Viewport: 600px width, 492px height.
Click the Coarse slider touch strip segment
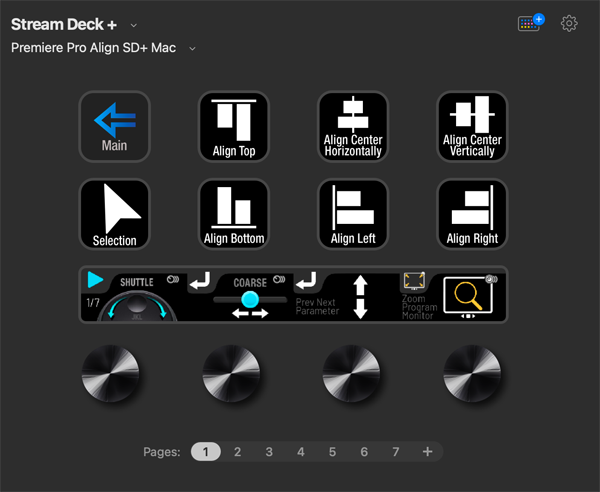[x=240, y=295]
